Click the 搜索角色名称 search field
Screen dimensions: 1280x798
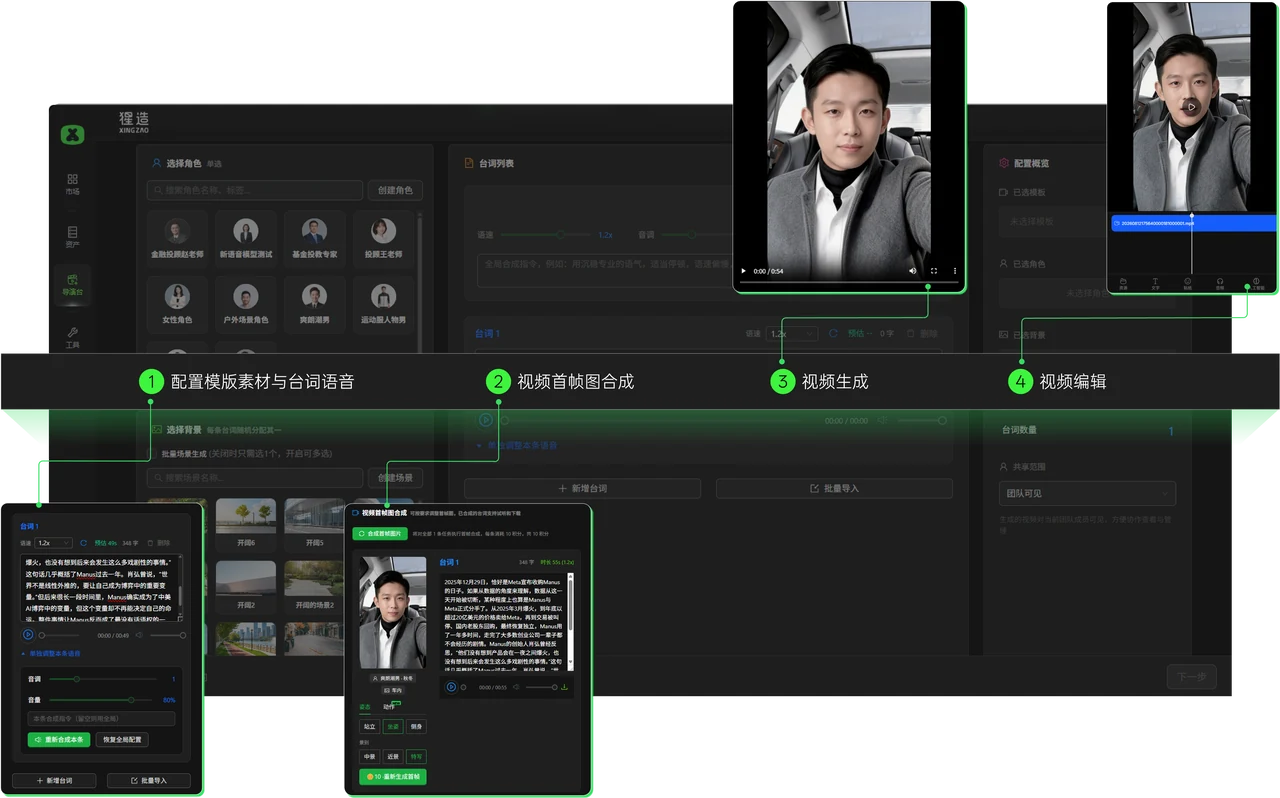pyautogui.click(x=254, y=191)
